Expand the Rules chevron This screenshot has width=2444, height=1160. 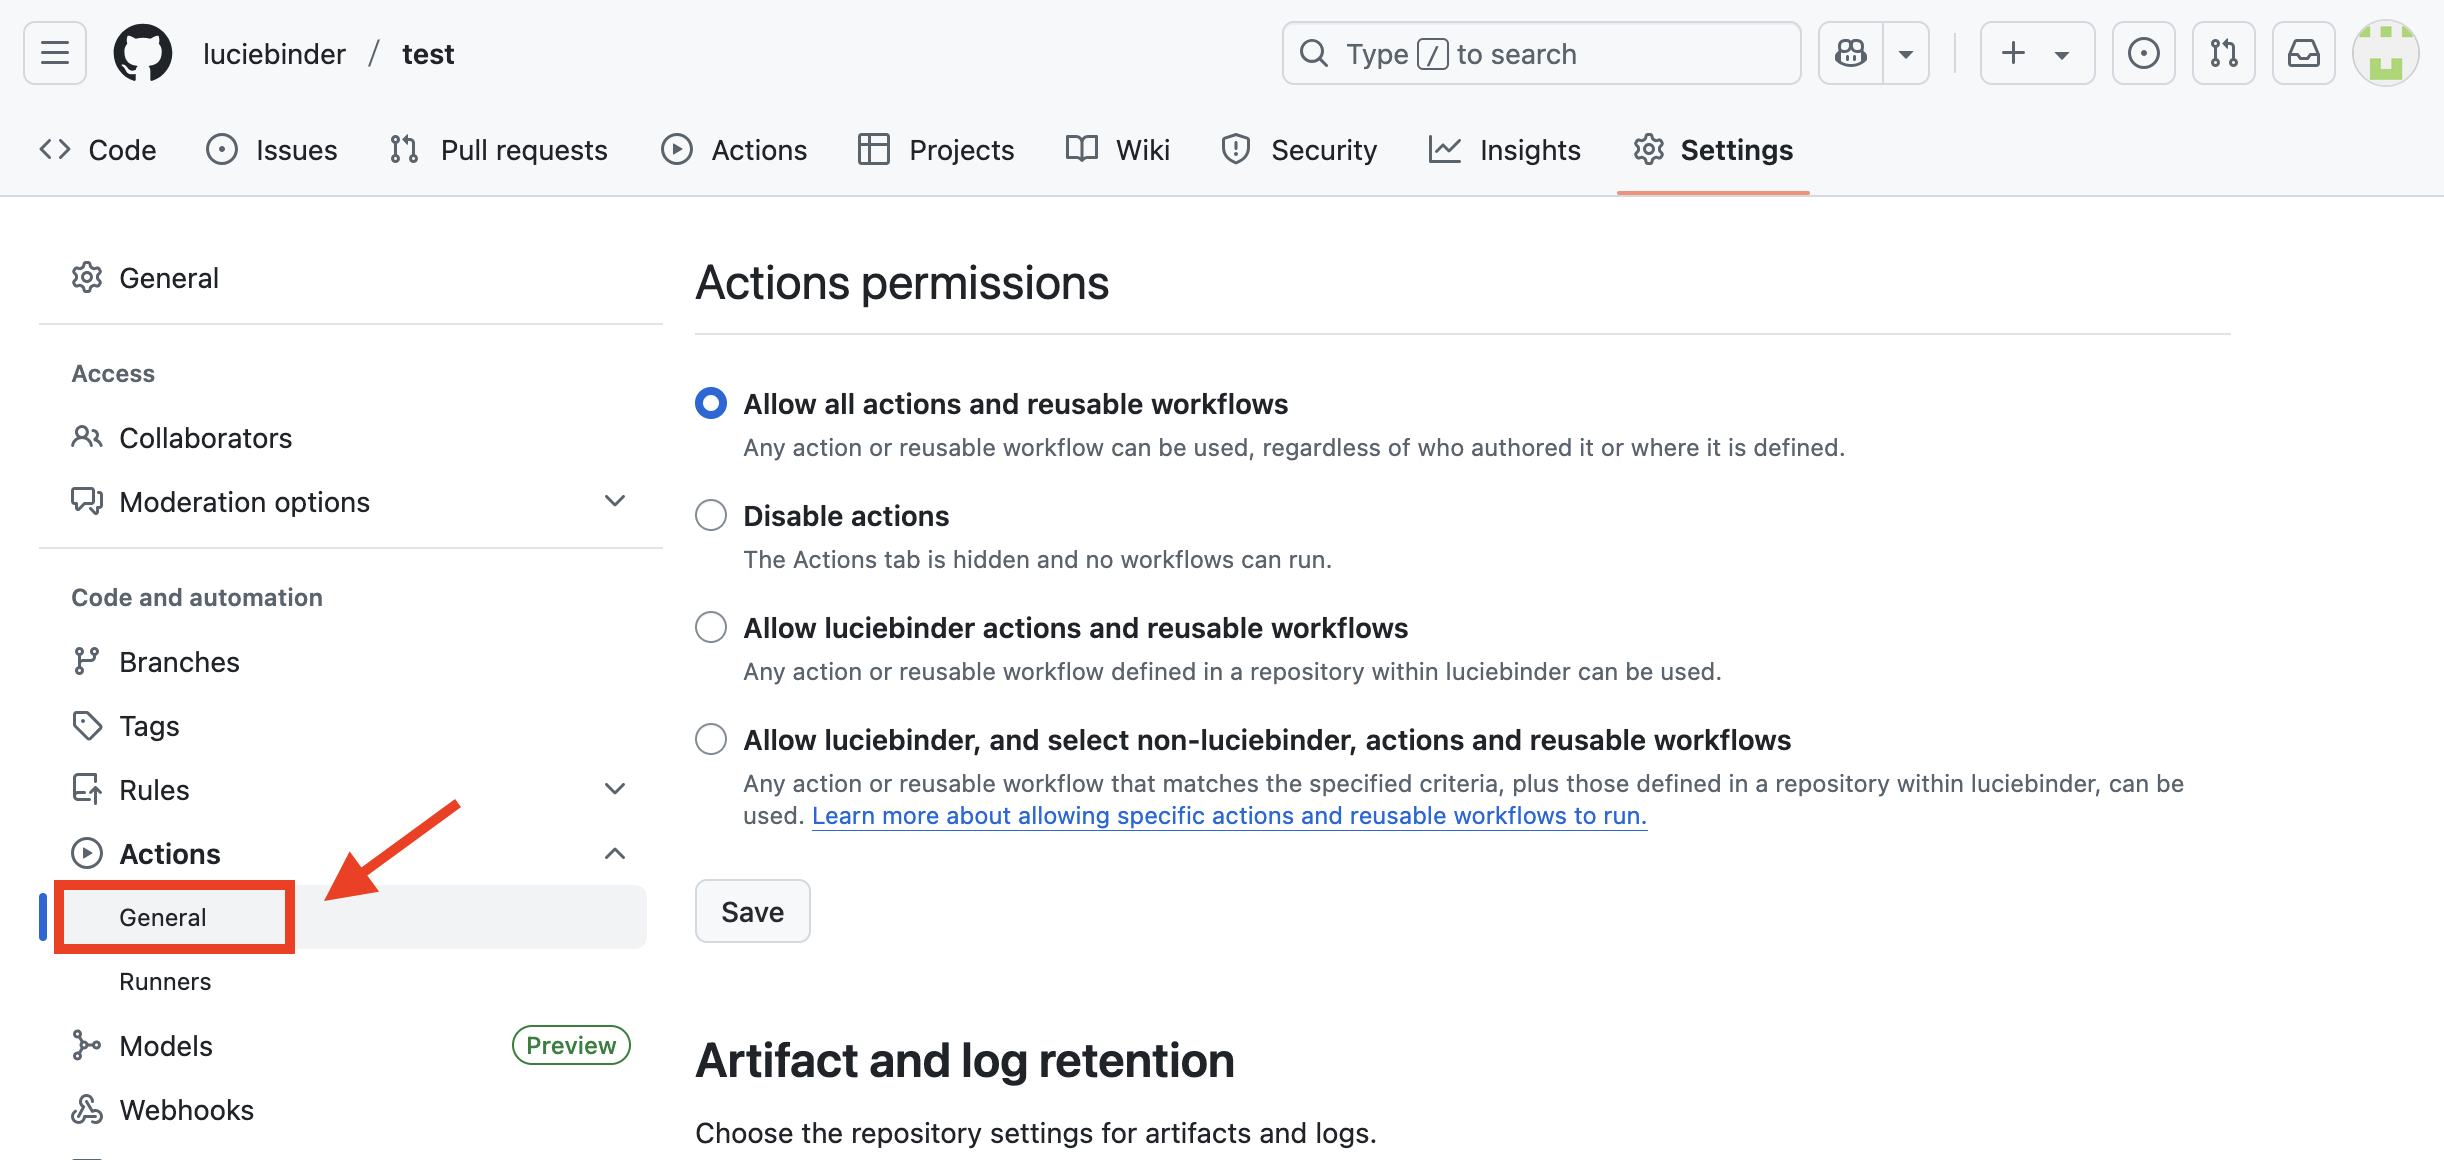(615, 788)
